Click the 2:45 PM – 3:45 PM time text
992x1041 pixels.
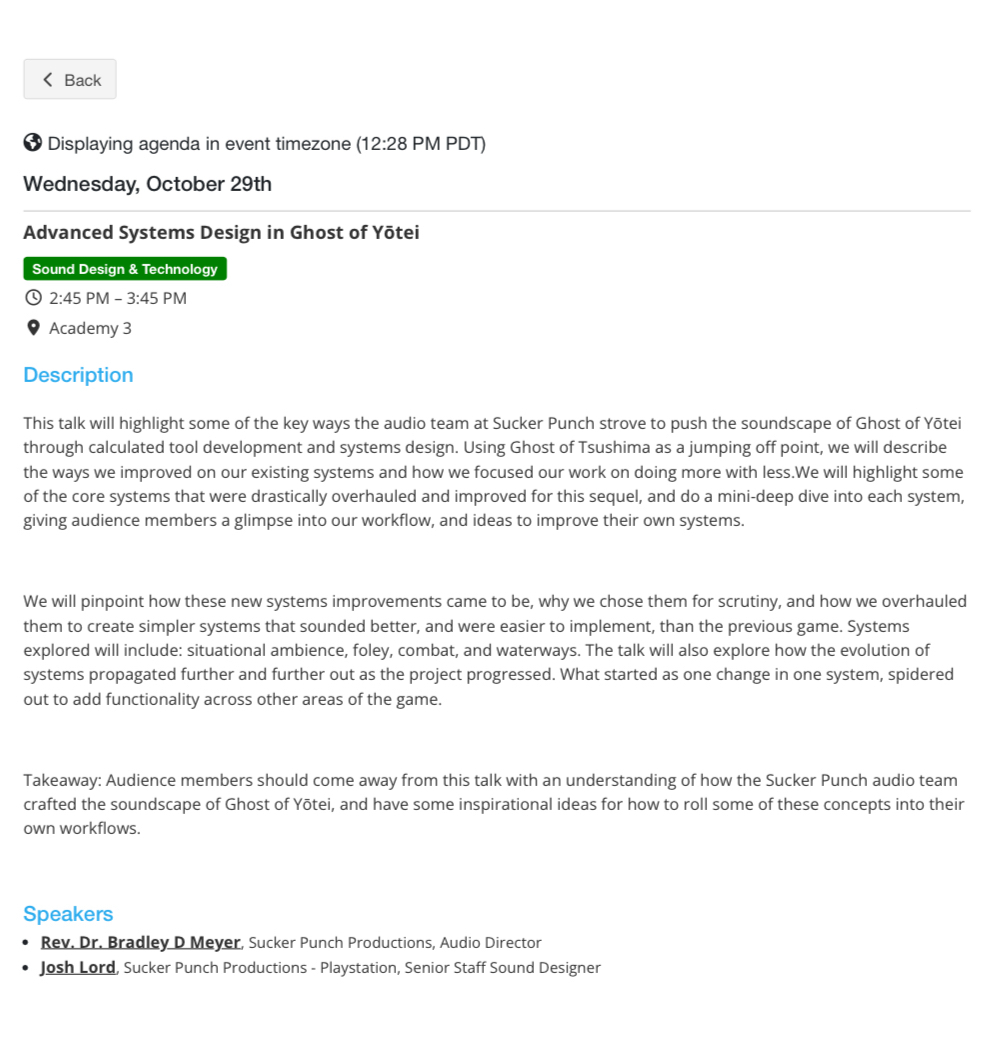click(x=118, y=298)
